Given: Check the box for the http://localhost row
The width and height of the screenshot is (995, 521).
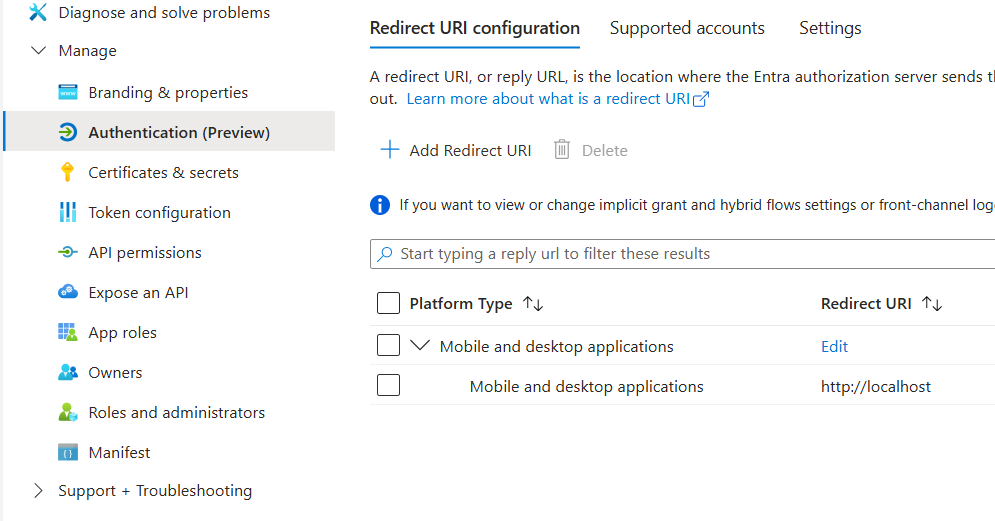Looking at the screenshot, I should click(388, 385).
